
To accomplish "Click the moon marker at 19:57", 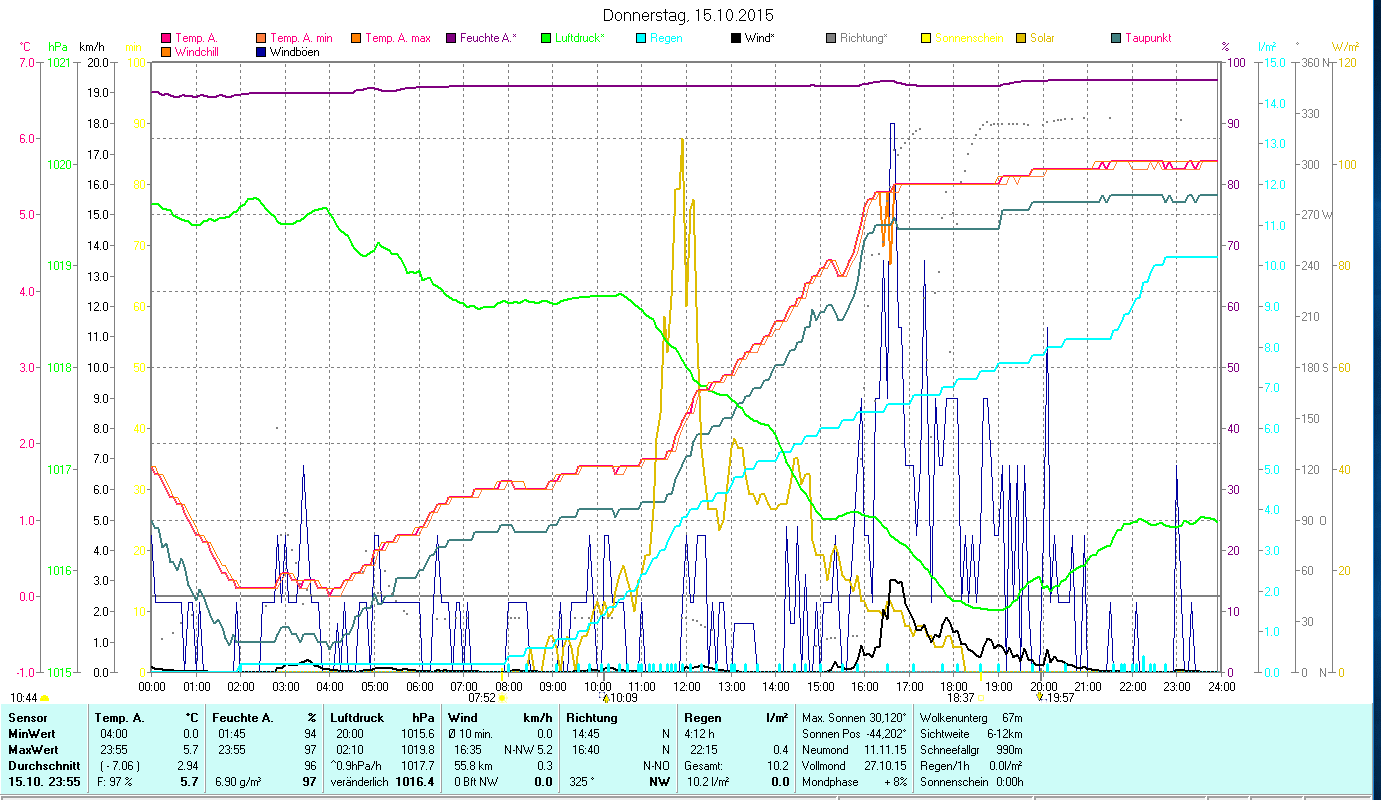I will tap(1041, 698).
